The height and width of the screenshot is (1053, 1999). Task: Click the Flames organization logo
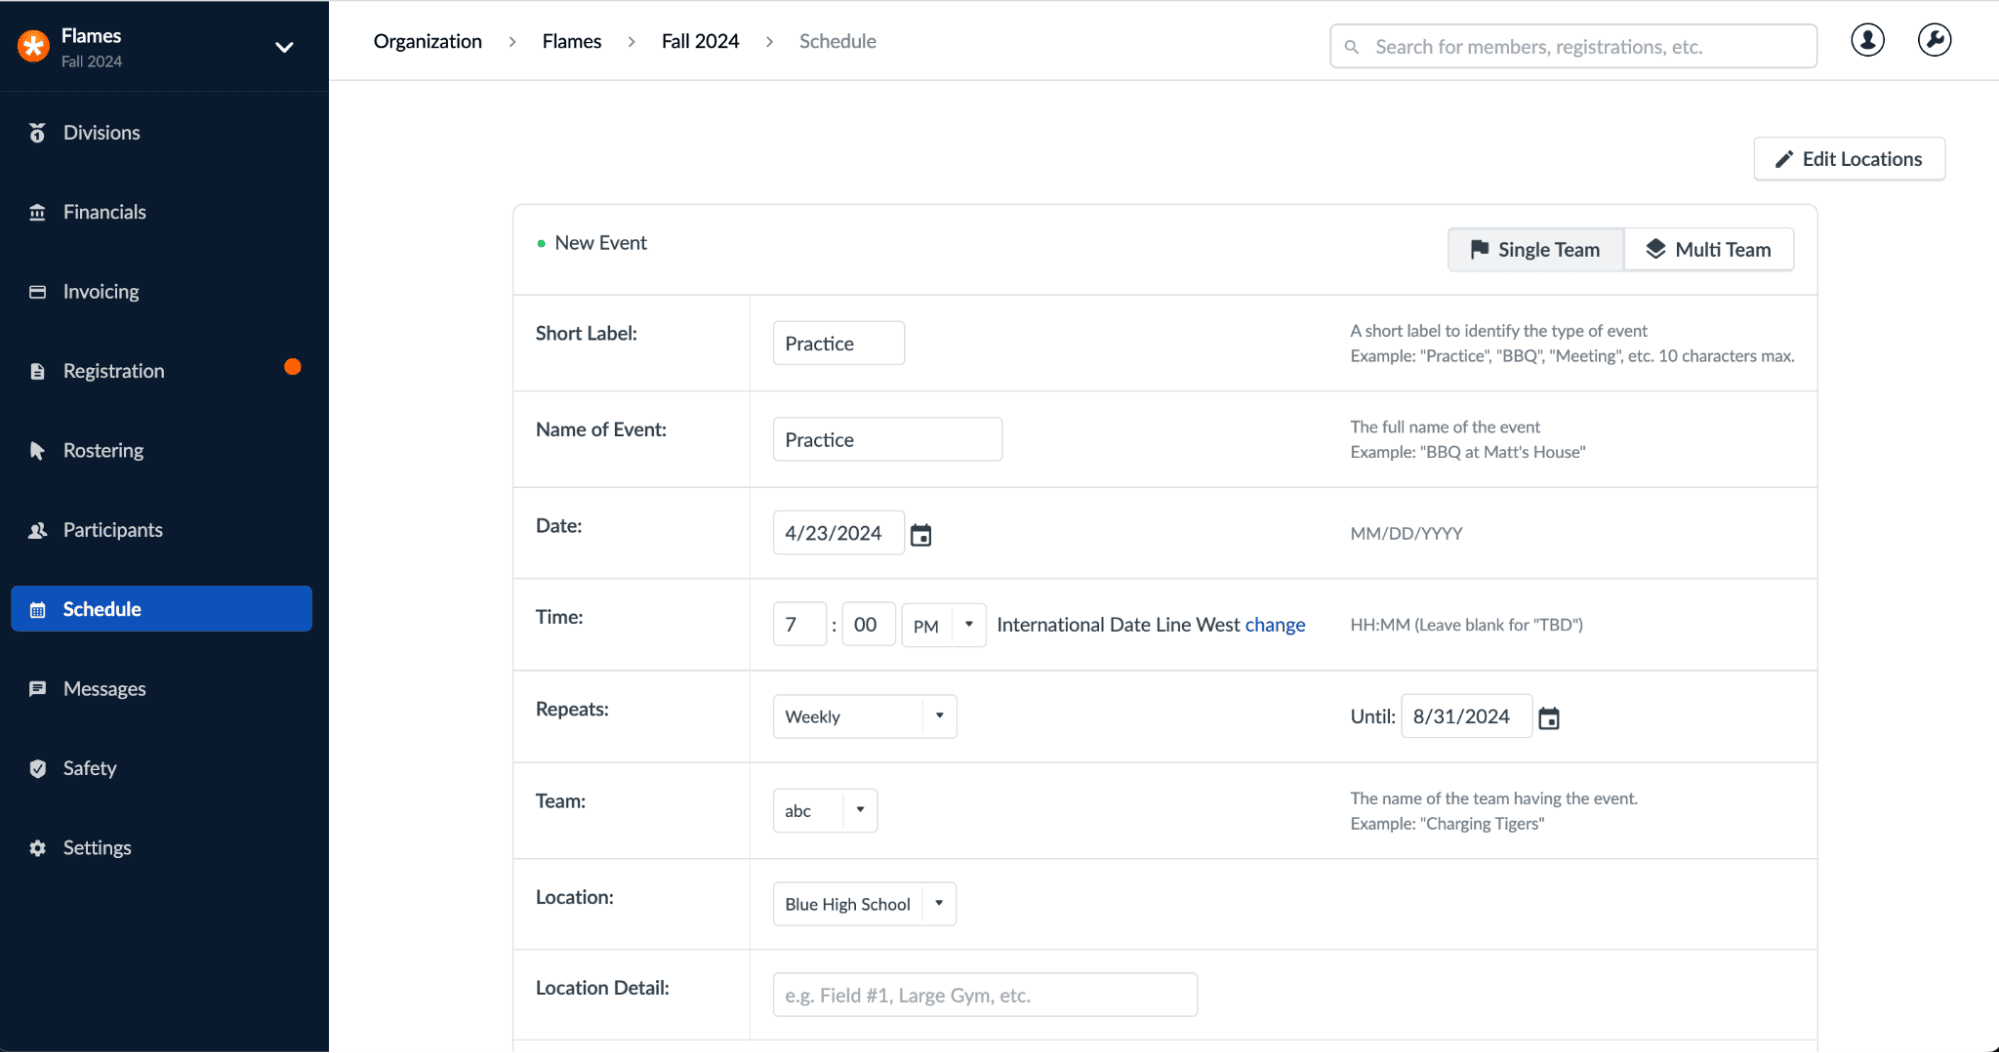click(x=32, y=44)
